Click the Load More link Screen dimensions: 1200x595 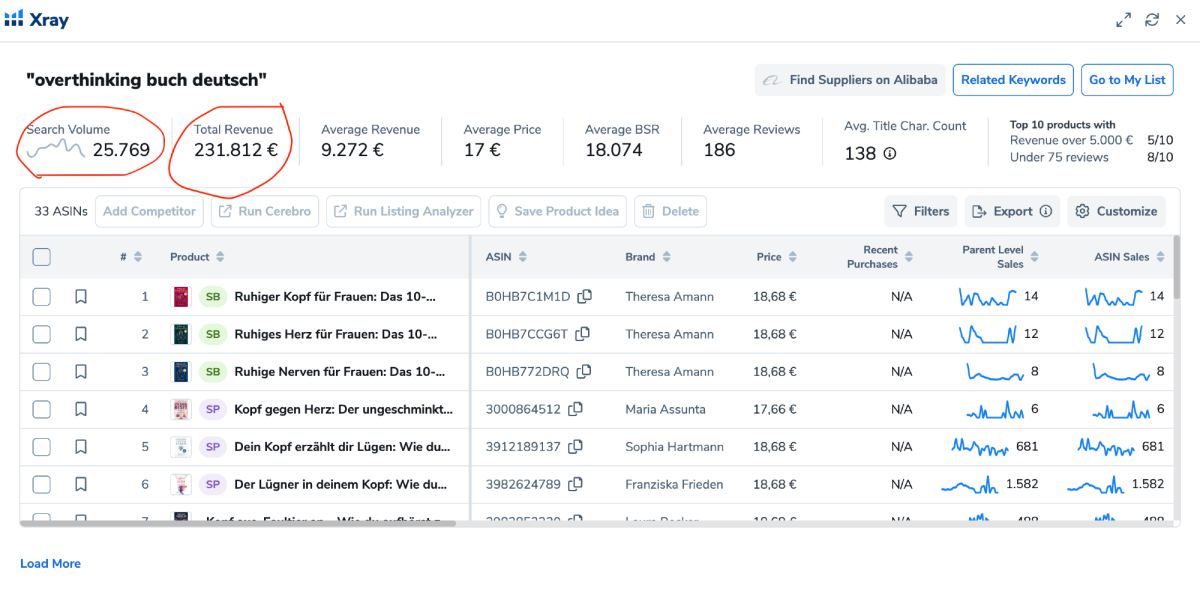tap(50, 564)
